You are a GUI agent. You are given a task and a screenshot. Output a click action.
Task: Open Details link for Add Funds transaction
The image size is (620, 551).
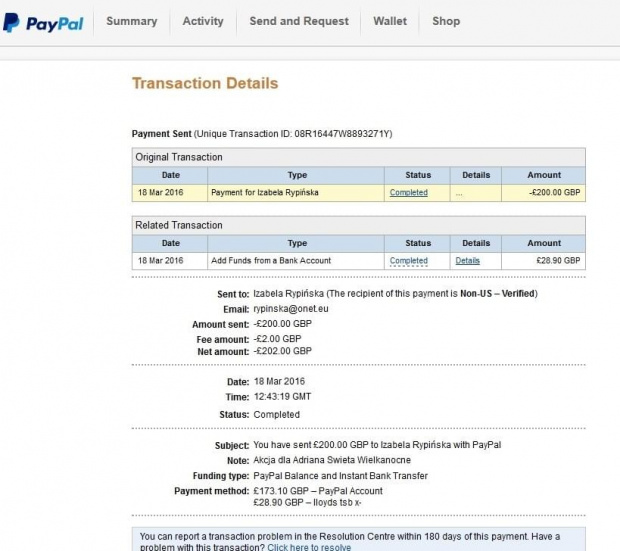point(467,261)
